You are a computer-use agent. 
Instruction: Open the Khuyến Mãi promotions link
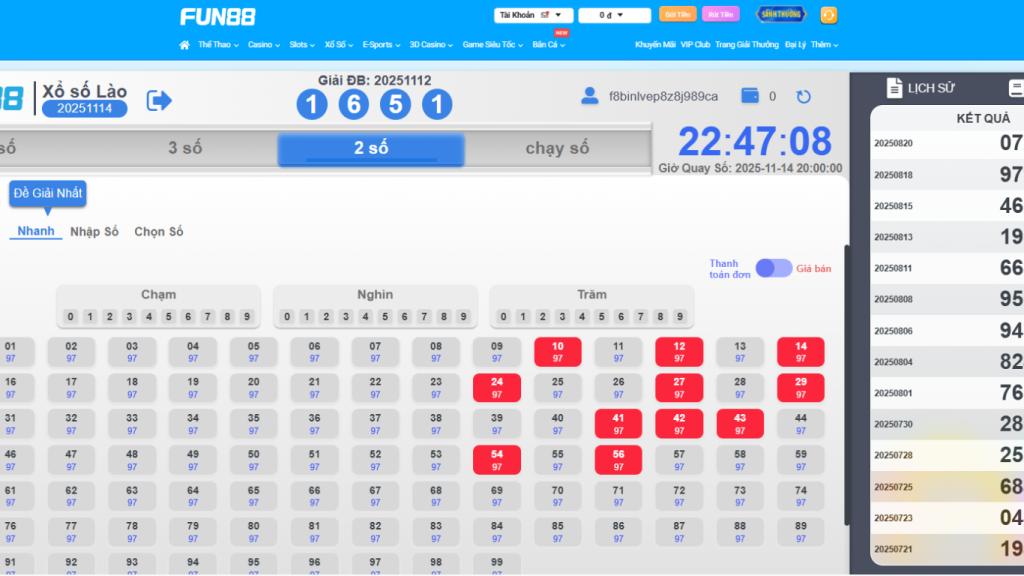655,45
